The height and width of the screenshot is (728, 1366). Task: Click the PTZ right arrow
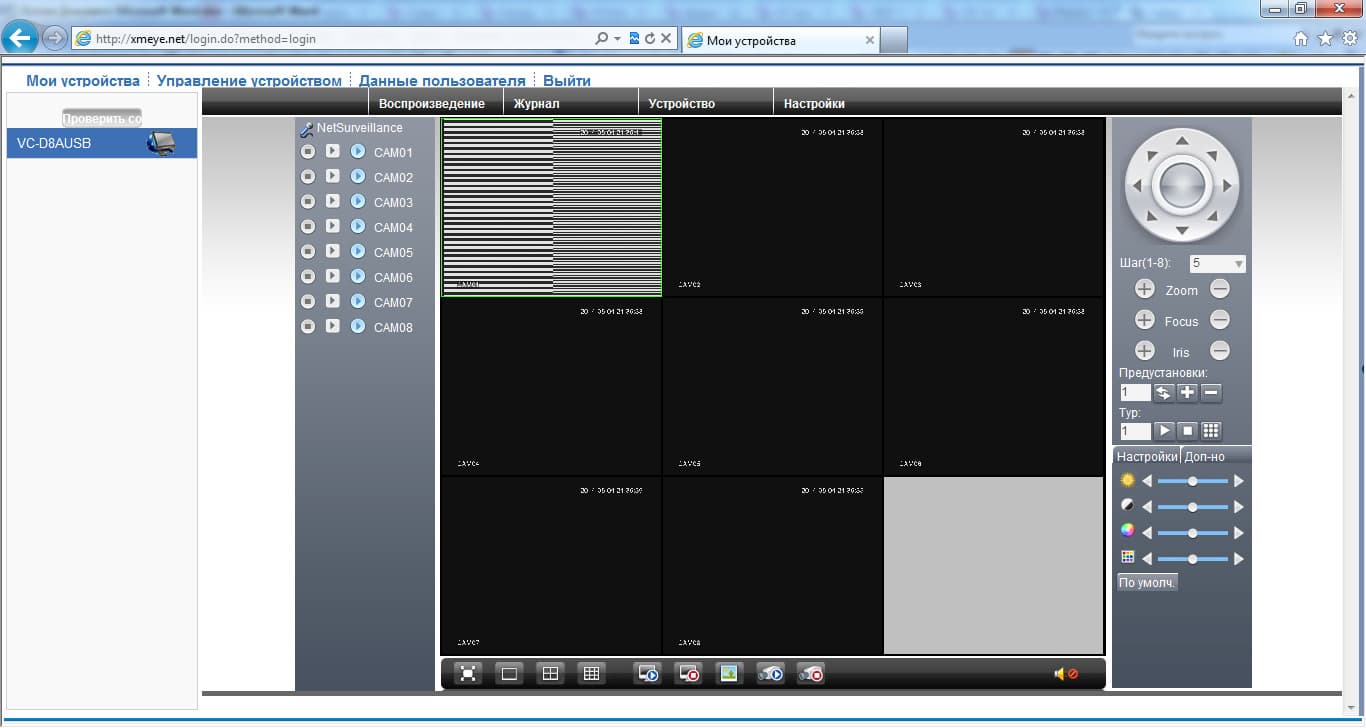tap(1228, 185)
